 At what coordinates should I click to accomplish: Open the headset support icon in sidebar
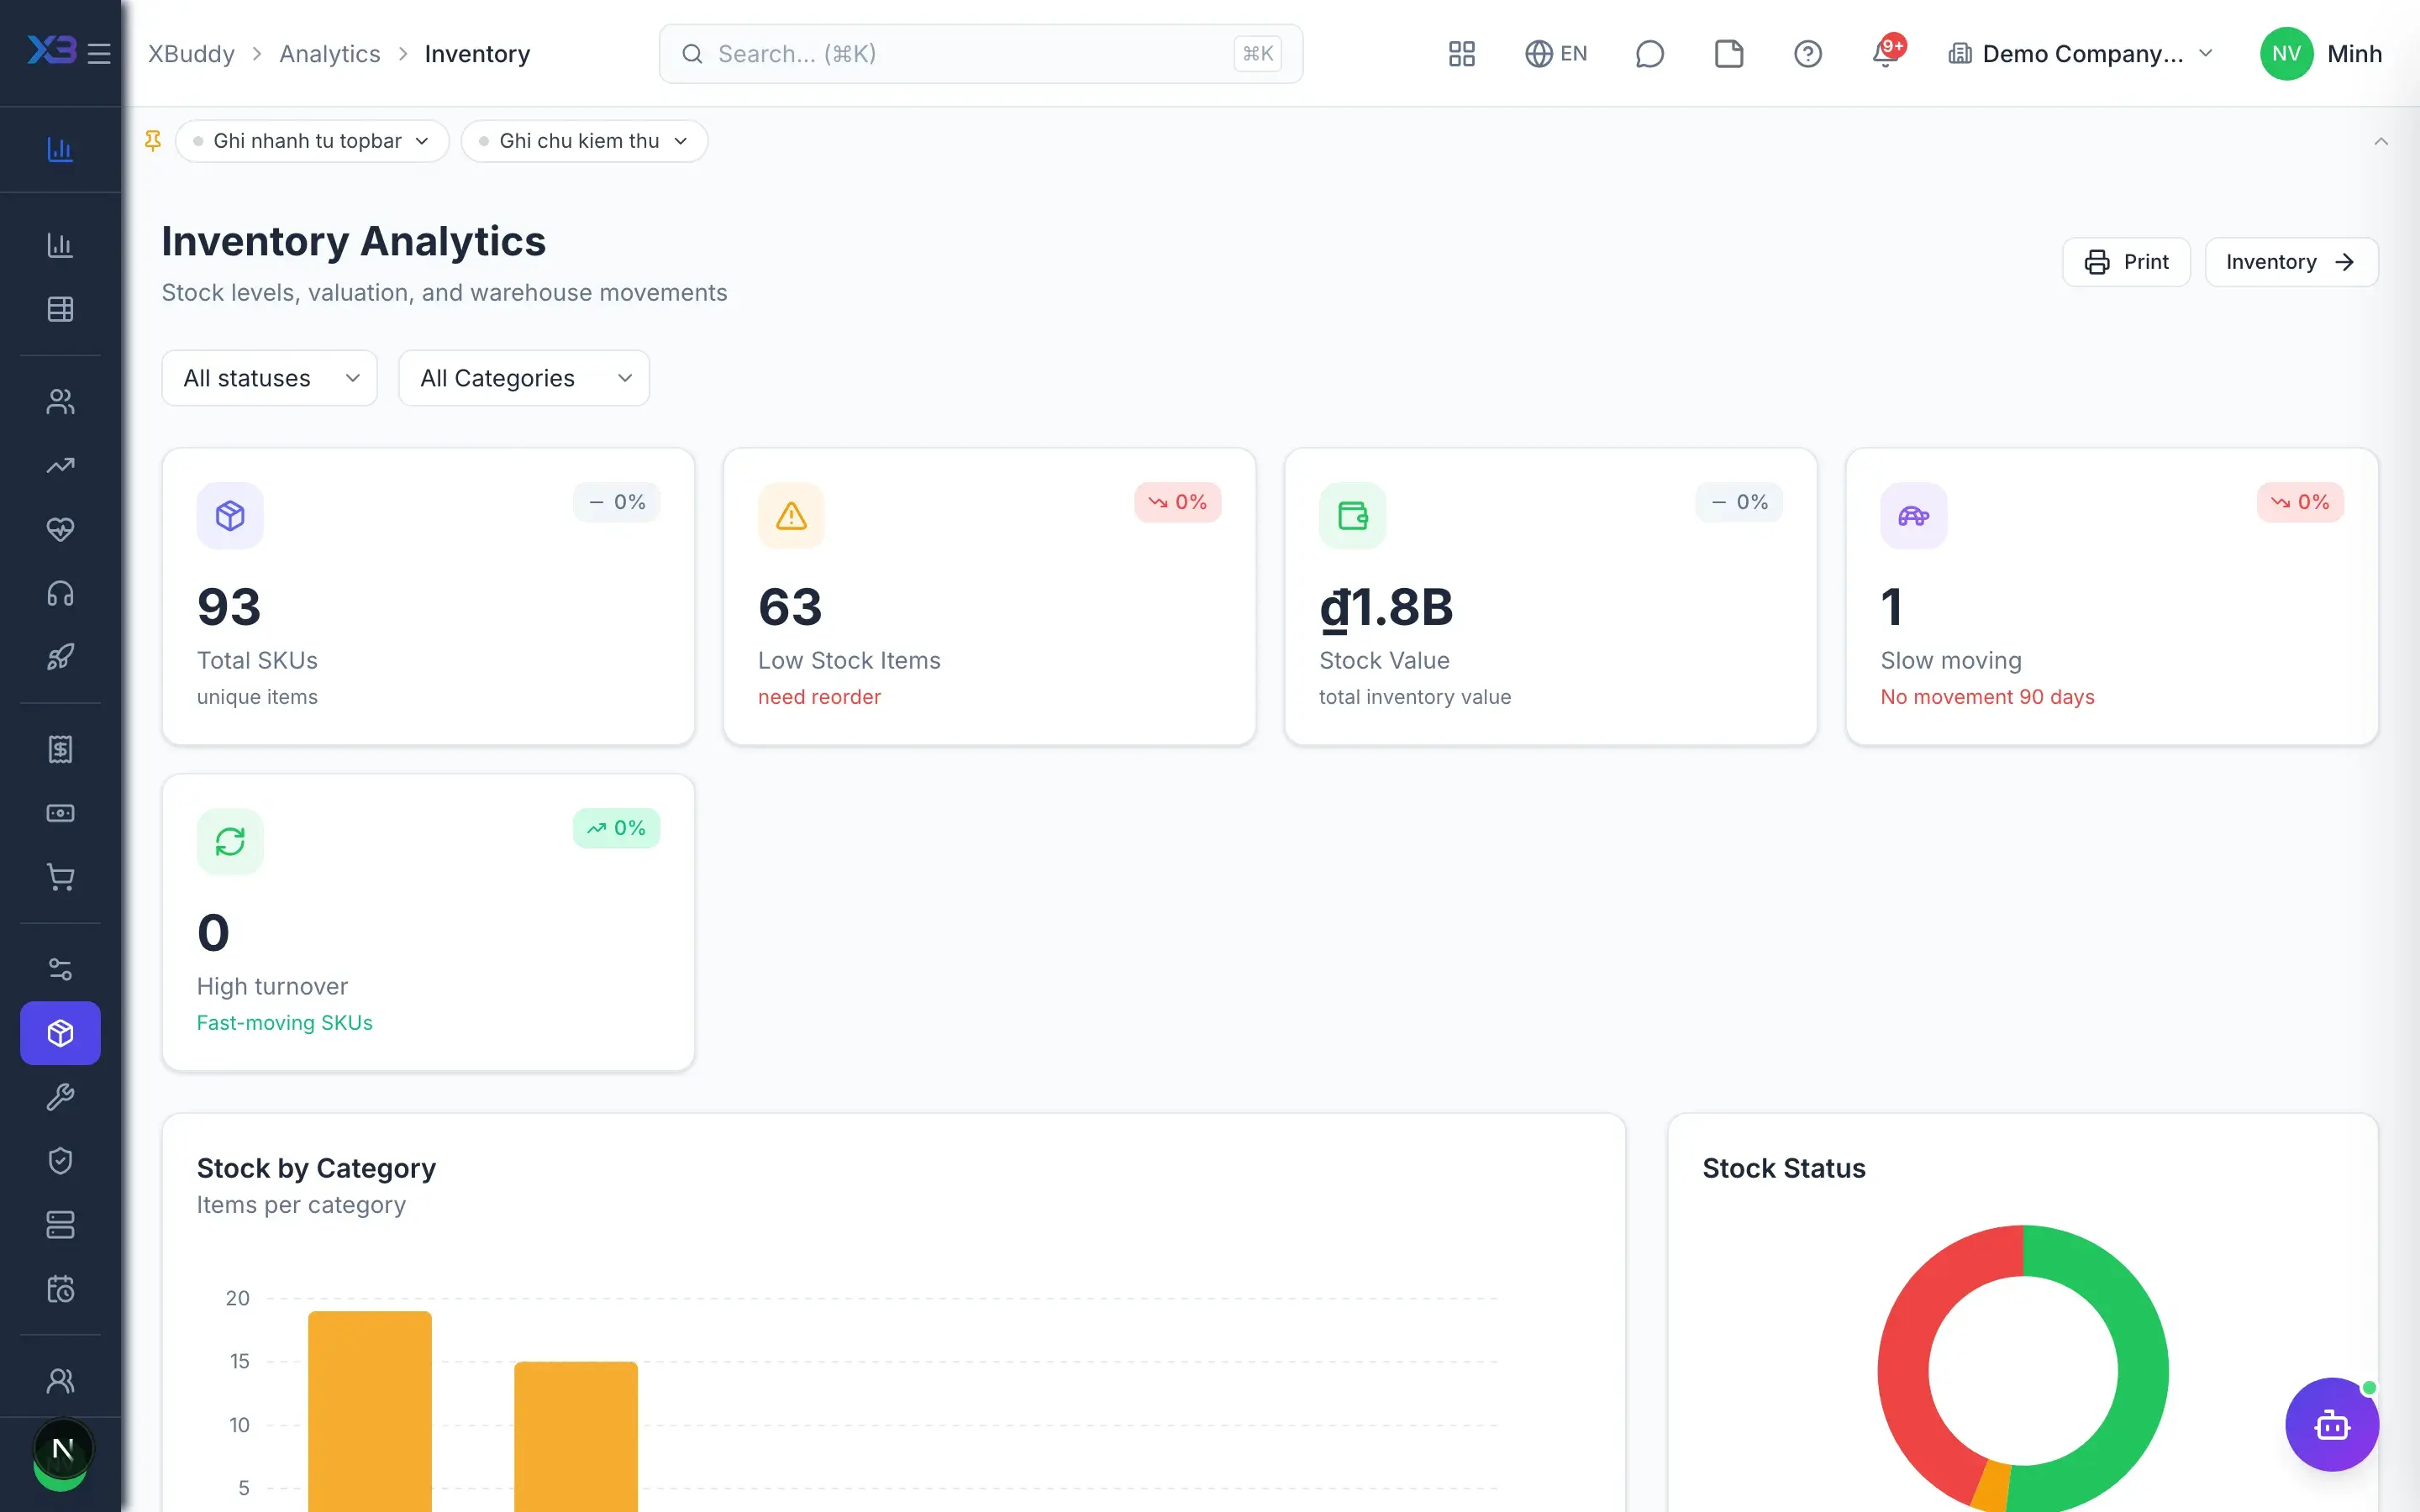(60, 593)
